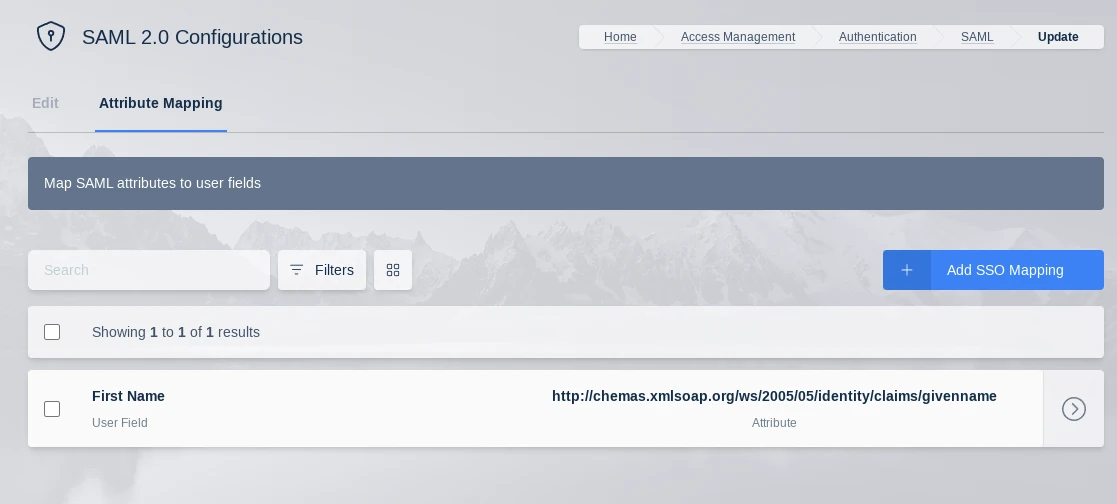Click the SAML breadcrumb link

tap(977, 37)
